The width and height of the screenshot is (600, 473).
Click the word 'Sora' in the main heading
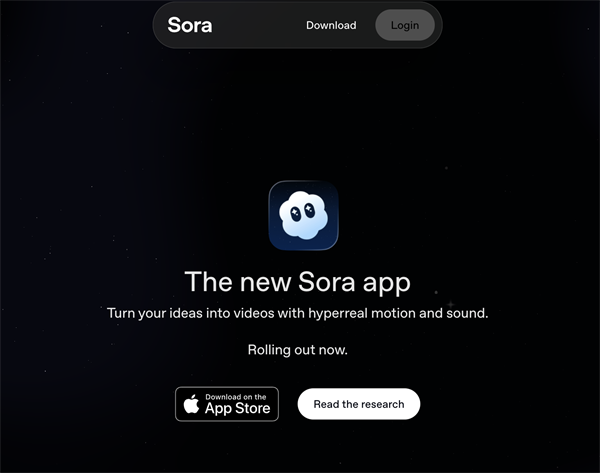(x=327, y=282)
